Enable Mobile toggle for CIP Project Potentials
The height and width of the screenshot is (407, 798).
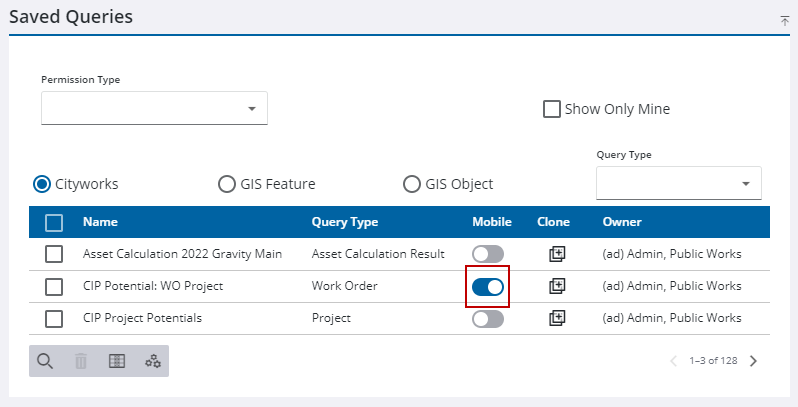488,319
